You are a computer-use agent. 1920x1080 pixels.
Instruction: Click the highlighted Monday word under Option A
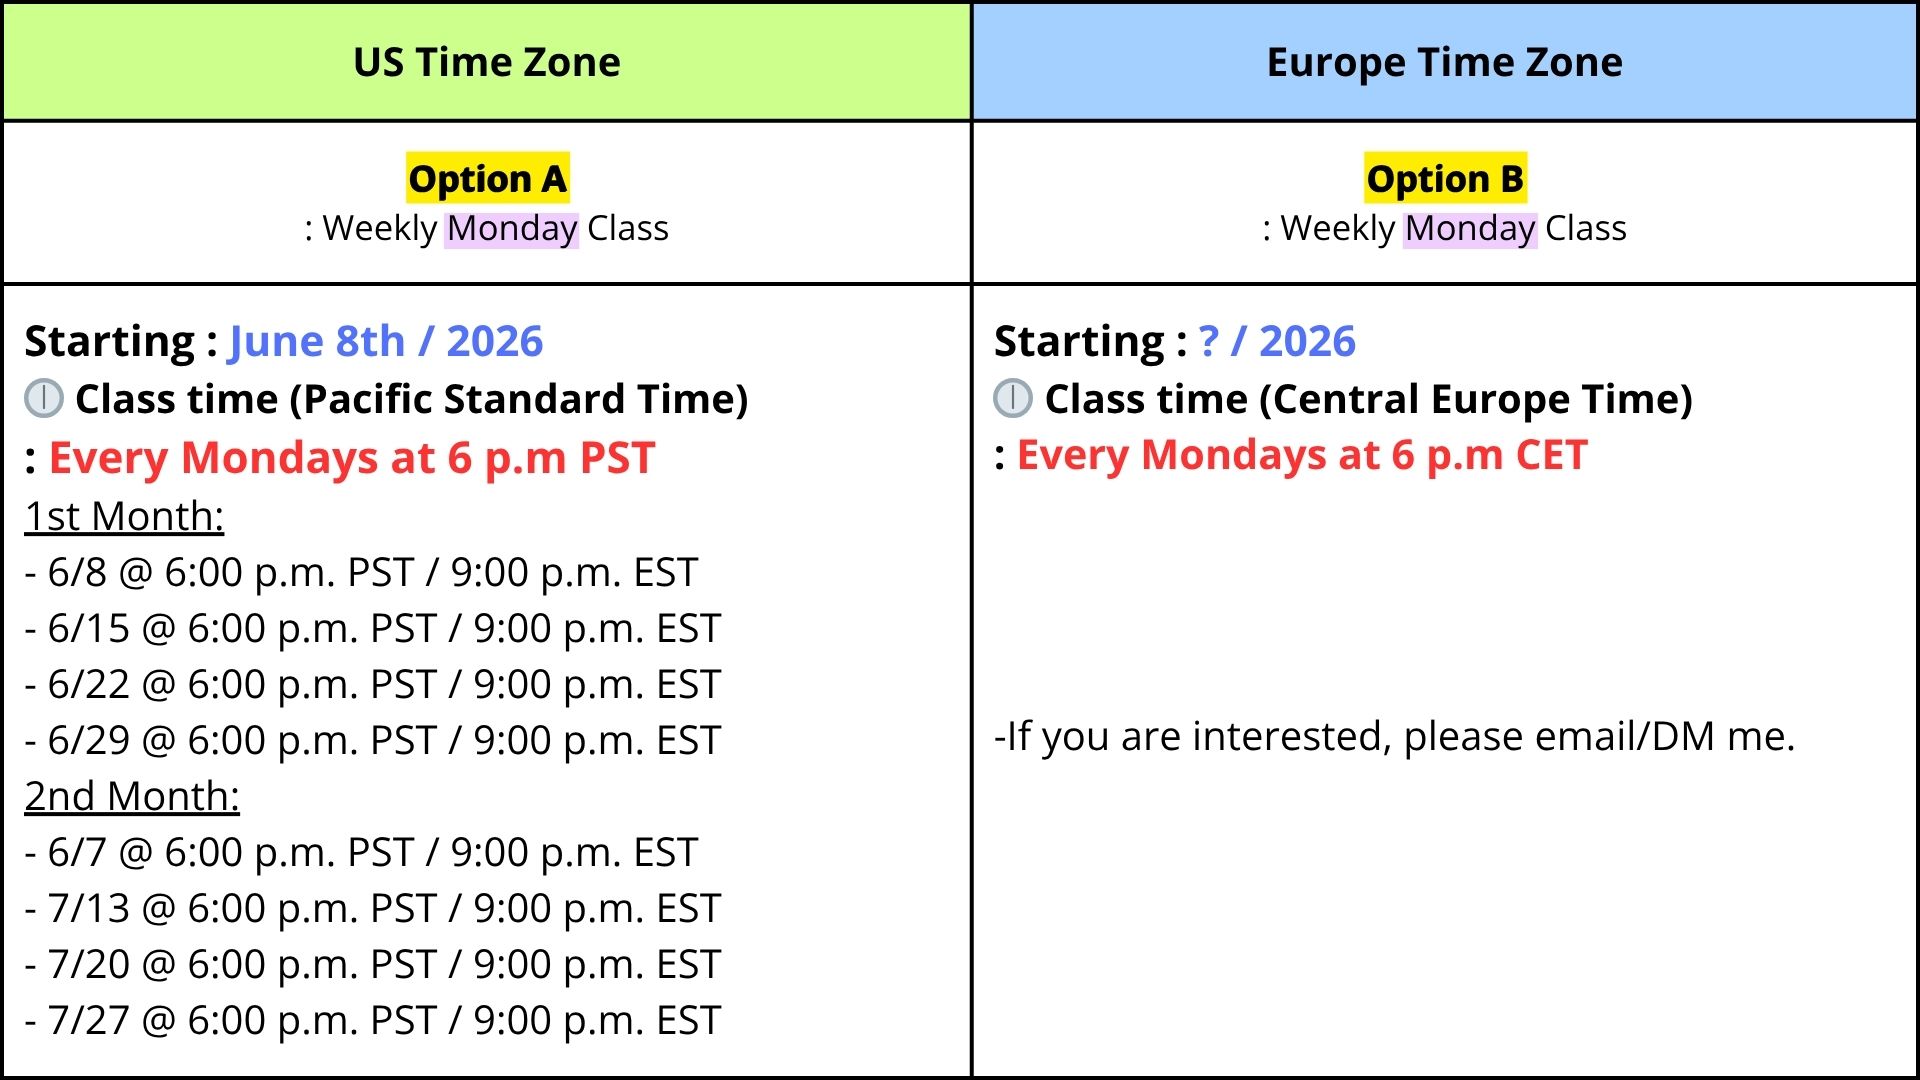(x=512, y=229)
